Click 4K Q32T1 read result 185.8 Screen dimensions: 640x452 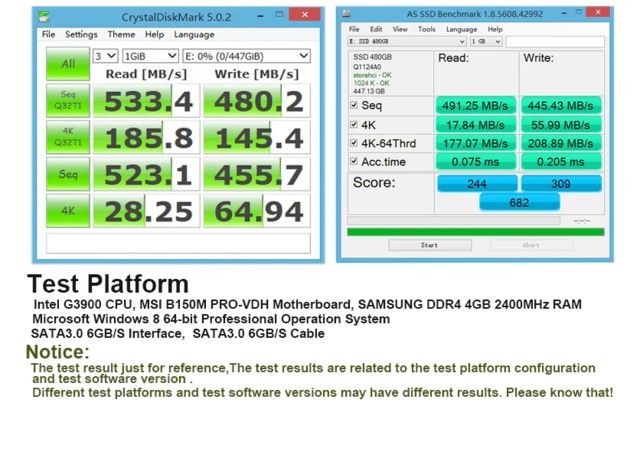tap(147, 137)
